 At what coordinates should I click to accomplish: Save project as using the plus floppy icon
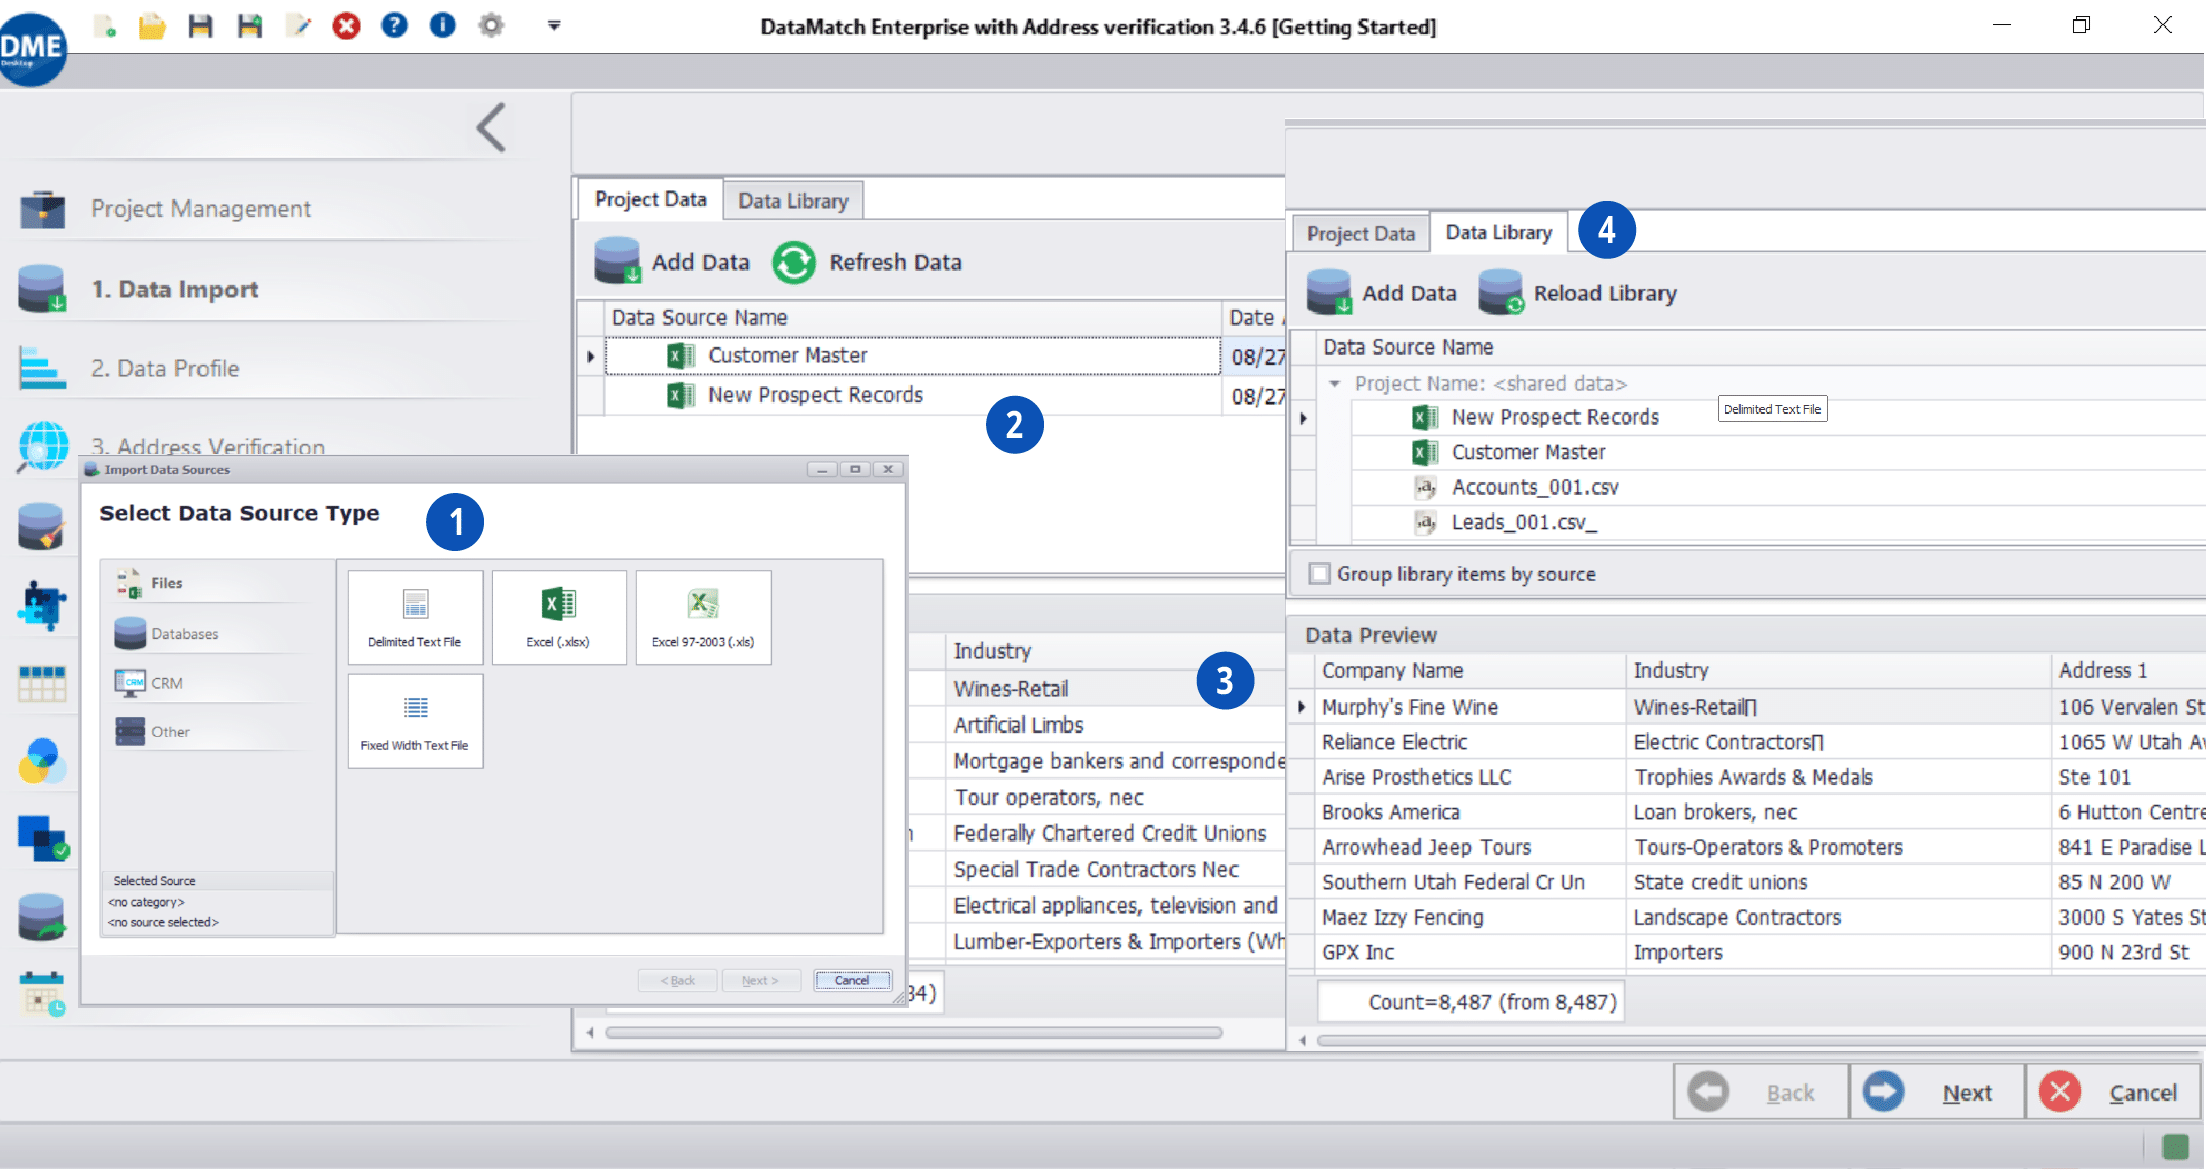click(x=249, y=26)
